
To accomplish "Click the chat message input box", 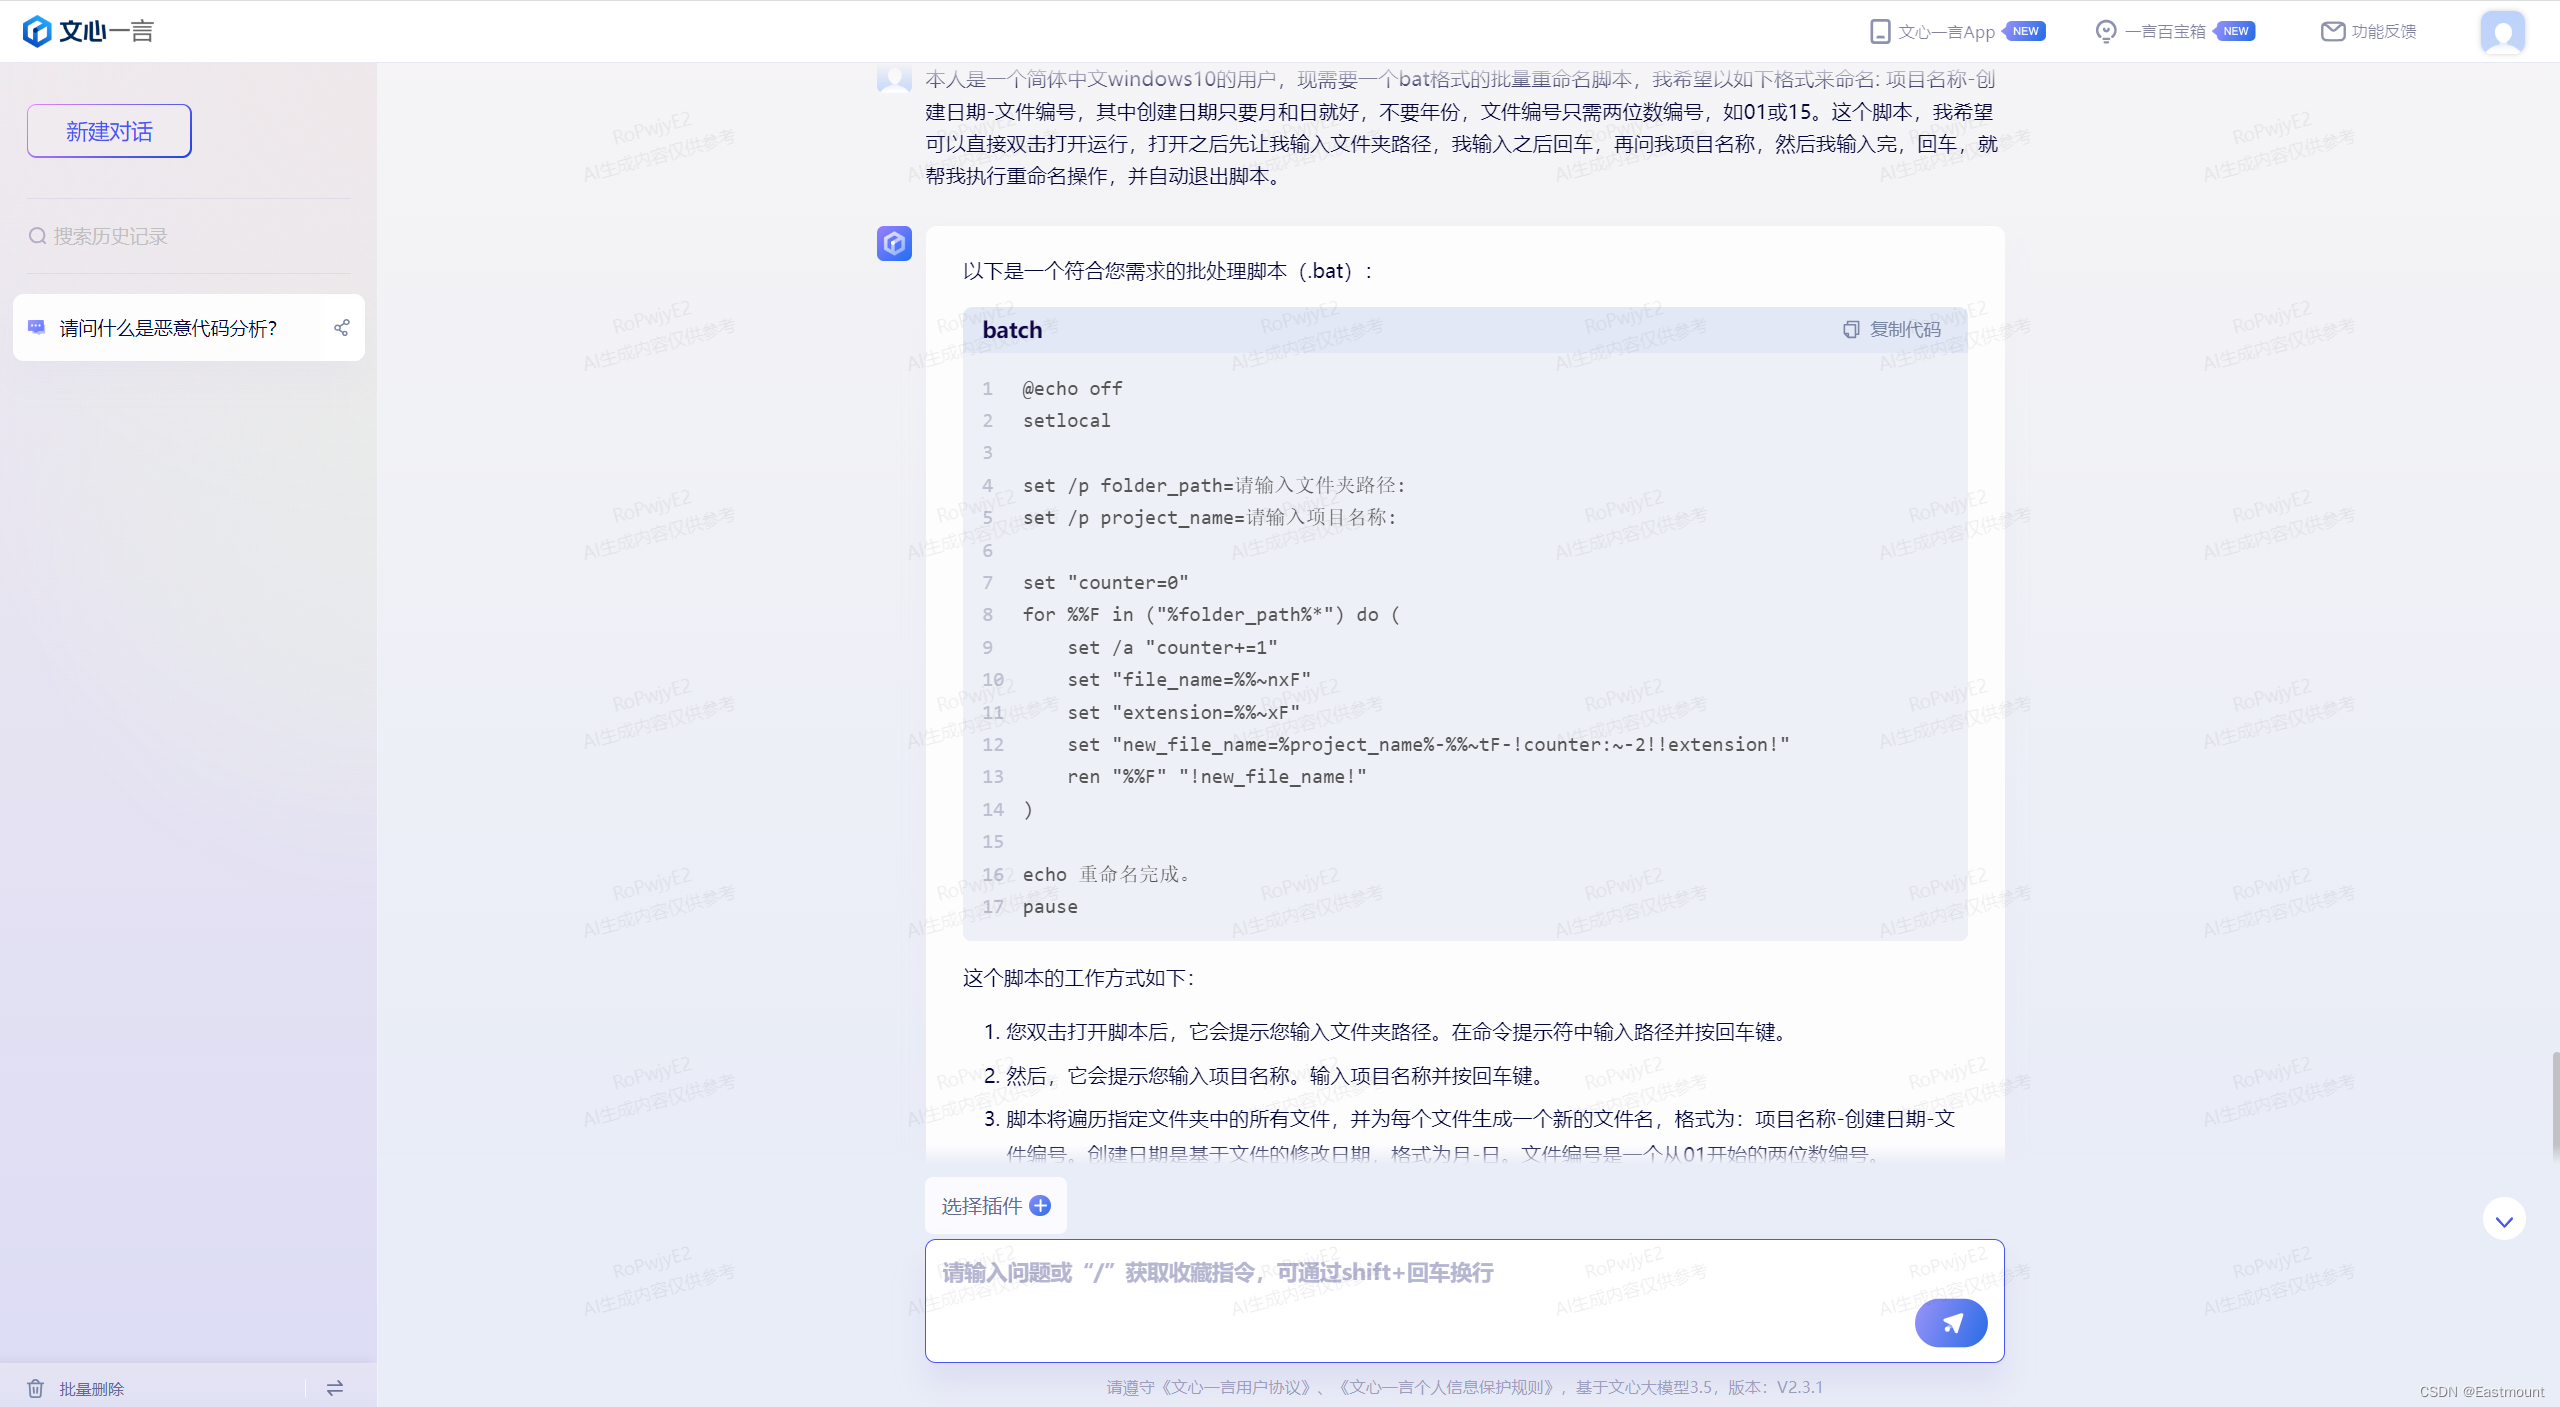I will pyautogui.click(x=1400, y=1290).
